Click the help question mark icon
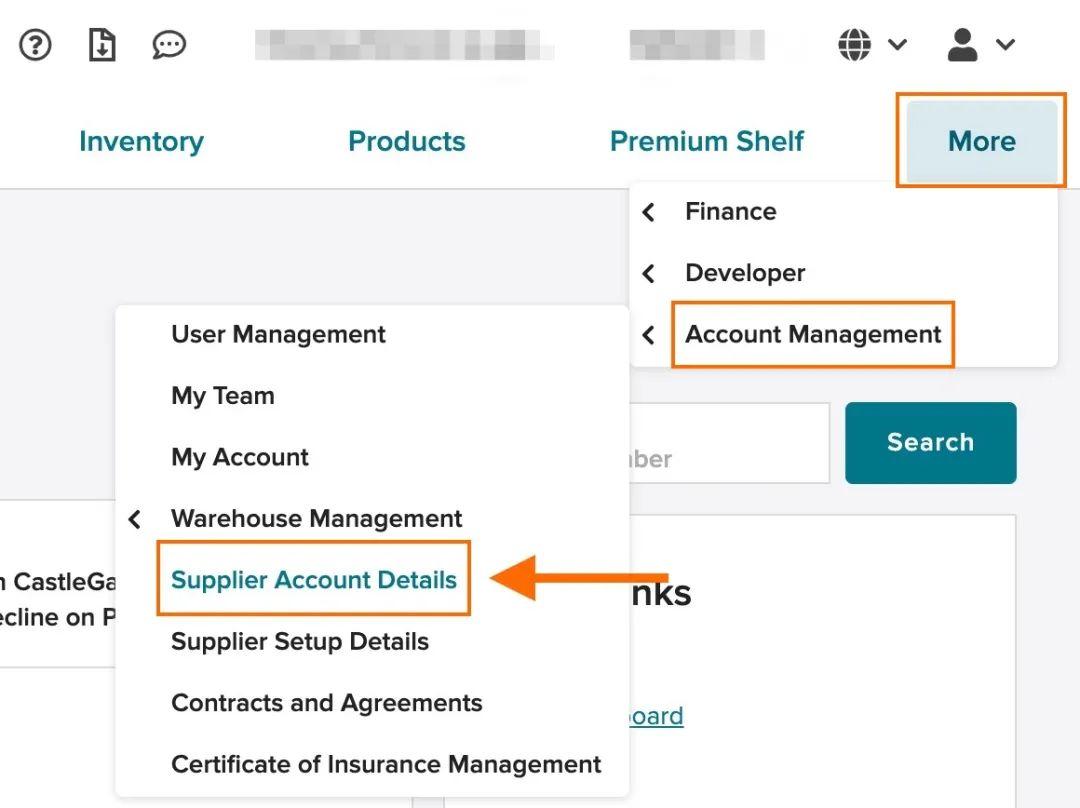 (x=35, y=45)
